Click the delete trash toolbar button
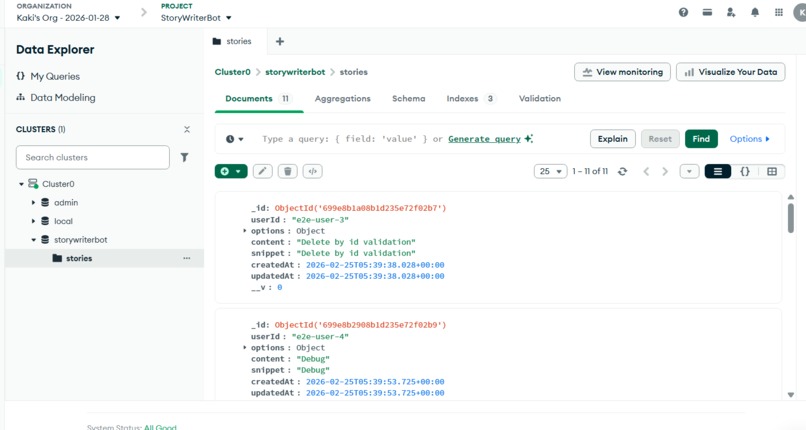 288,171
